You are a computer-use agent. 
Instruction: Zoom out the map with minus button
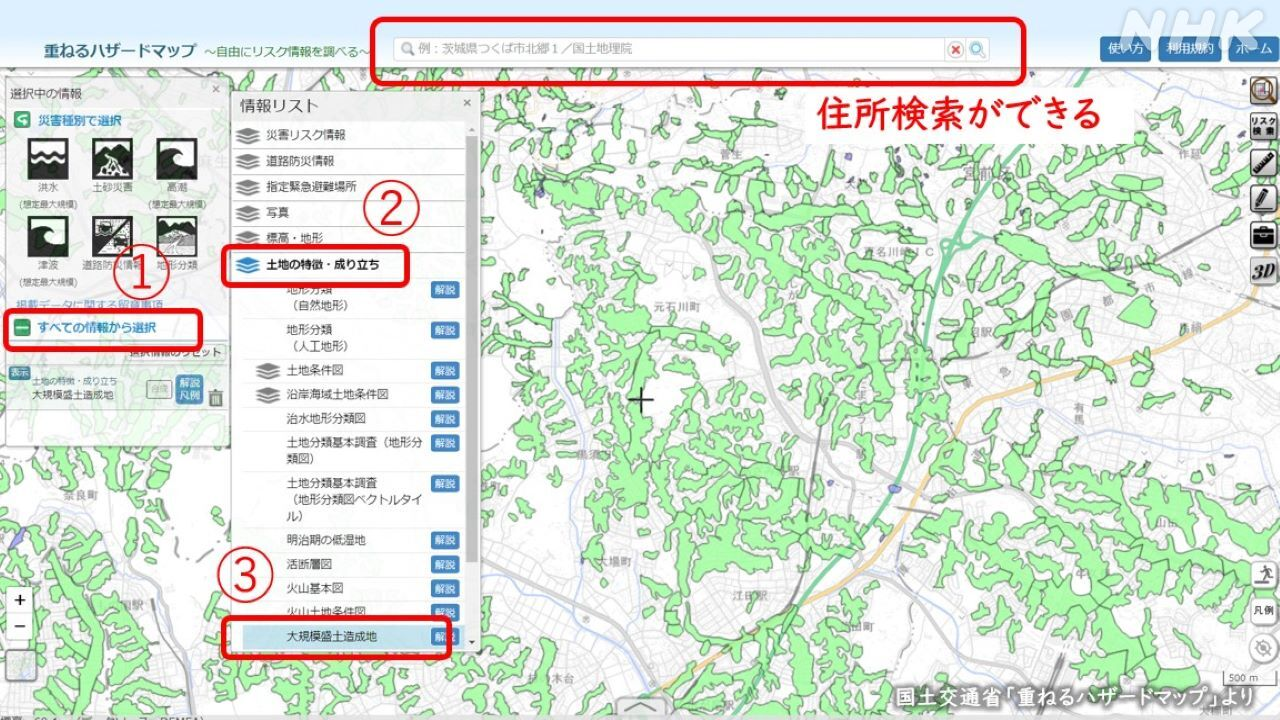20,626
